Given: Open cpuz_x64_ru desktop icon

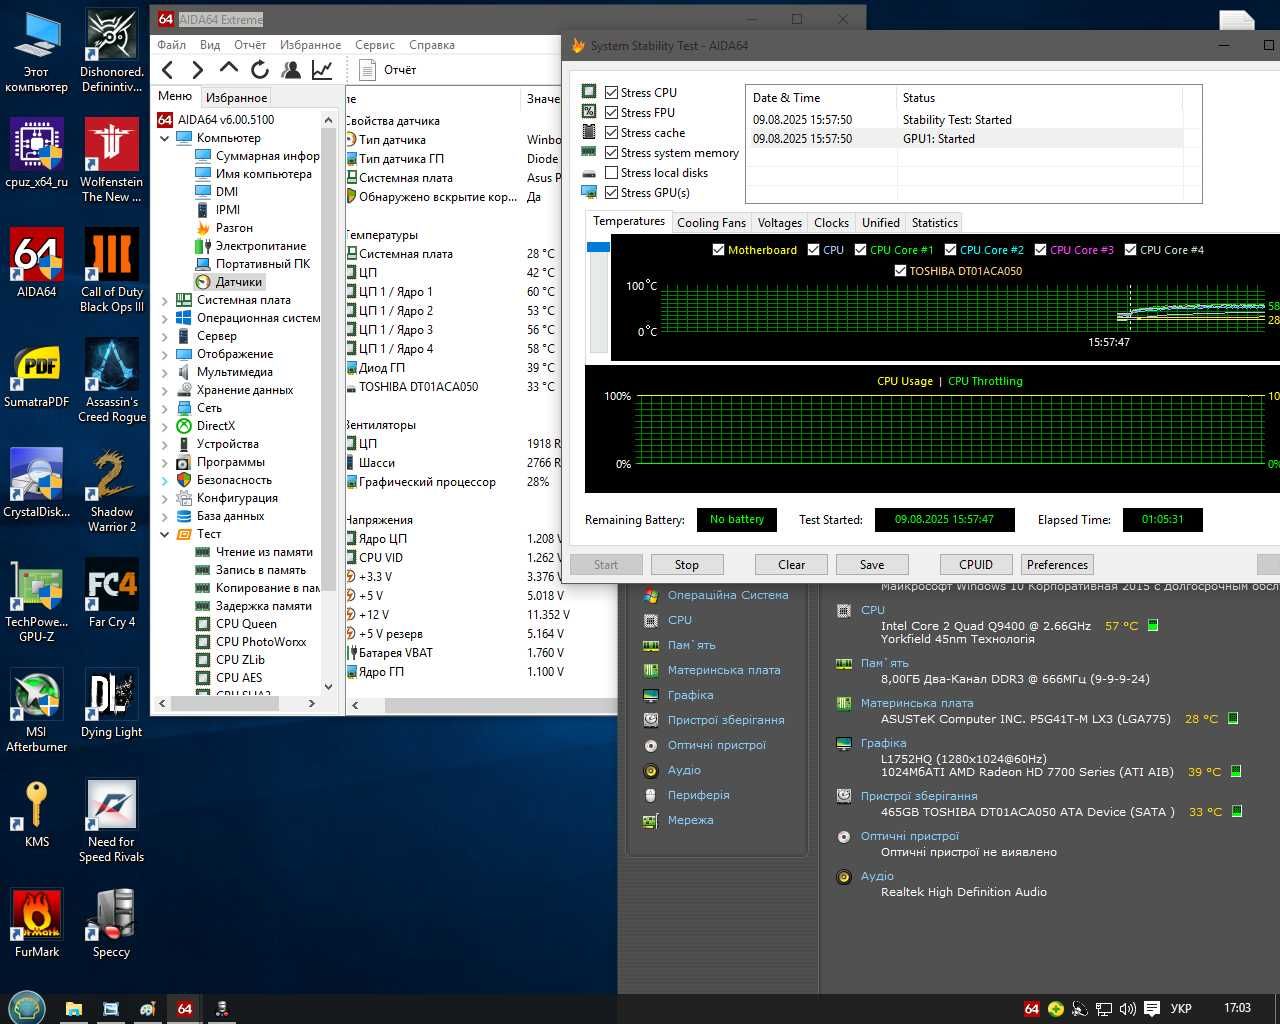Looking at the screenshot, I should [37, 153].
